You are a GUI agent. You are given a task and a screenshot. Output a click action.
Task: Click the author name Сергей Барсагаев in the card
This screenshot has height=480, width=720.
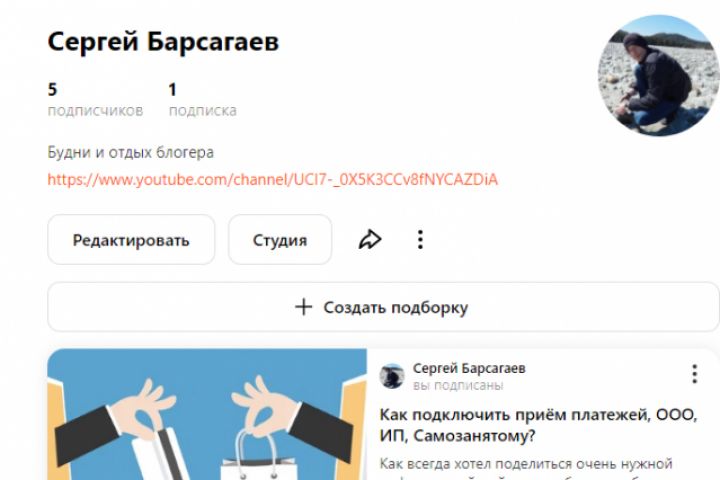(469, 368)
